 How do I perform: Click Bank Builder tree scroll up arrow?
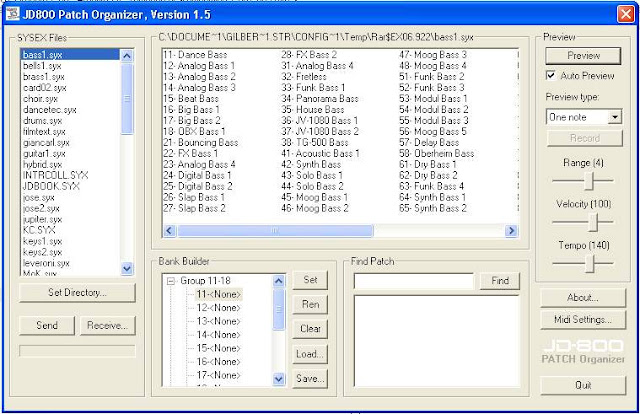tap(279, 281)
